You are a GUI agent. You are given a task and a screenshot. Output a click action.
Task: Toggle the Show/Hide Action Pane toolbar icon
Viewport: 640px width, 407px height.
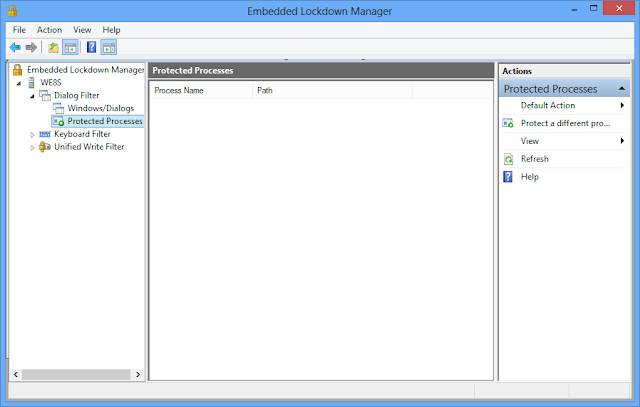click(x=109, y=47)
